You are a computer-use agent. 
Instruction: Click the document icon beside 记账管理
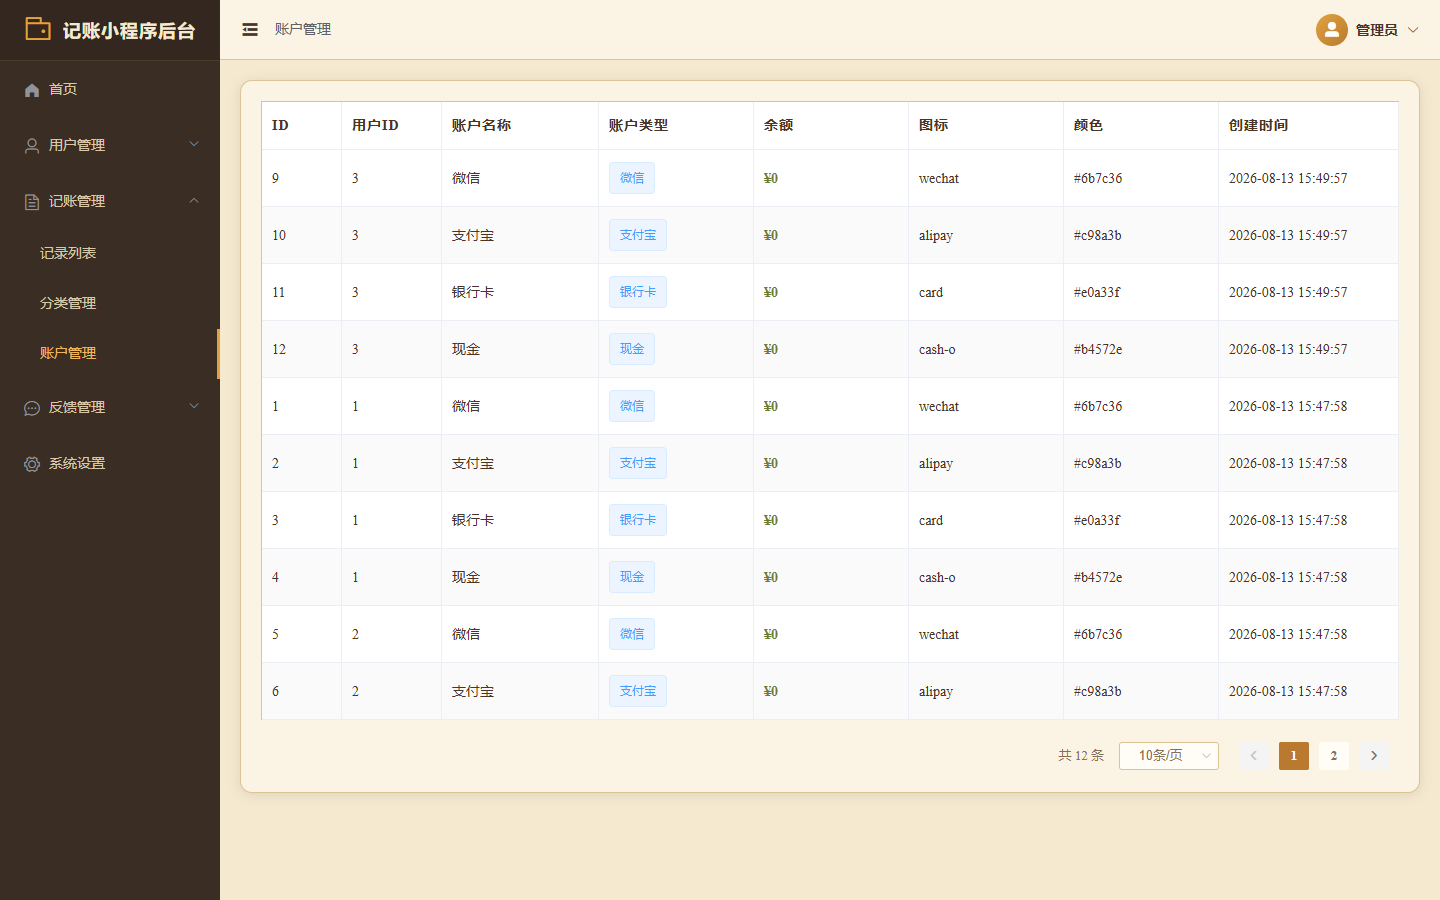[x=32, y=202]
